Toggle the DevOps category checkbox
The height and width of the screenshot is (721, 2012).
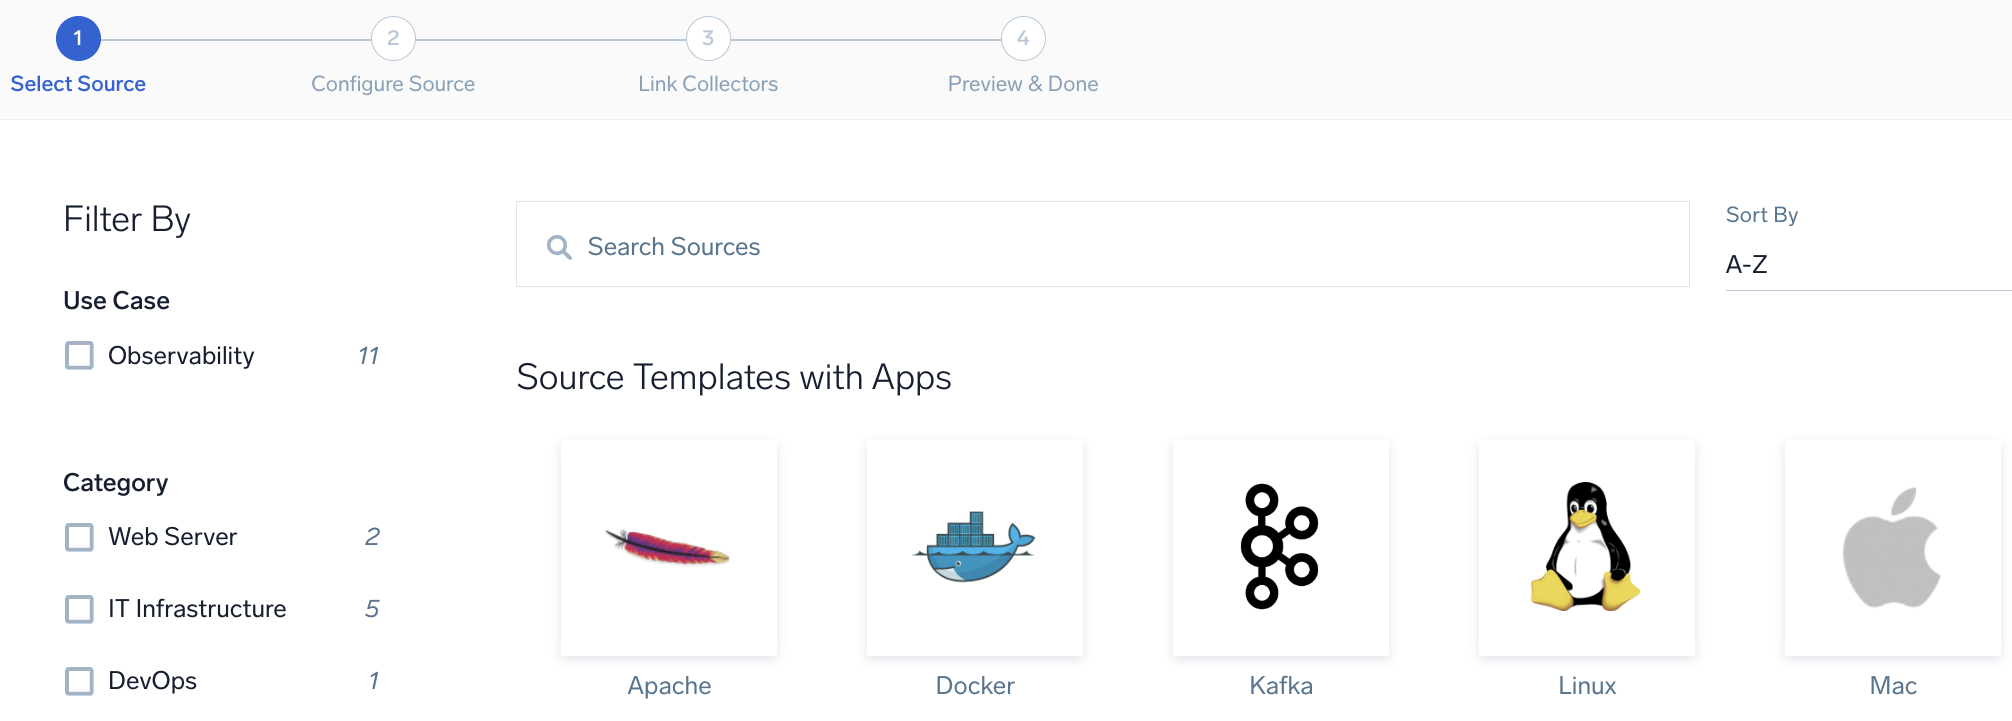[79, 681]
